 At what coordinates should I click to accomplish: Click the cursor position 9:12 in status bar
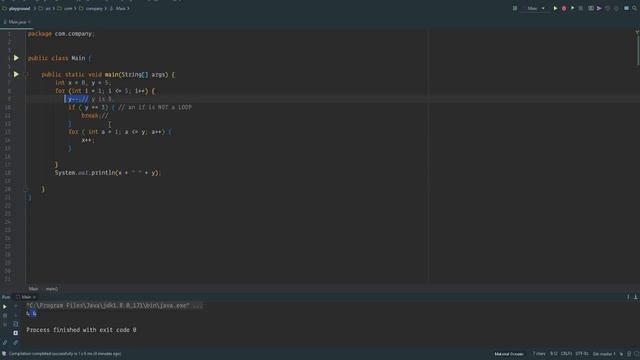click(553, 354)
